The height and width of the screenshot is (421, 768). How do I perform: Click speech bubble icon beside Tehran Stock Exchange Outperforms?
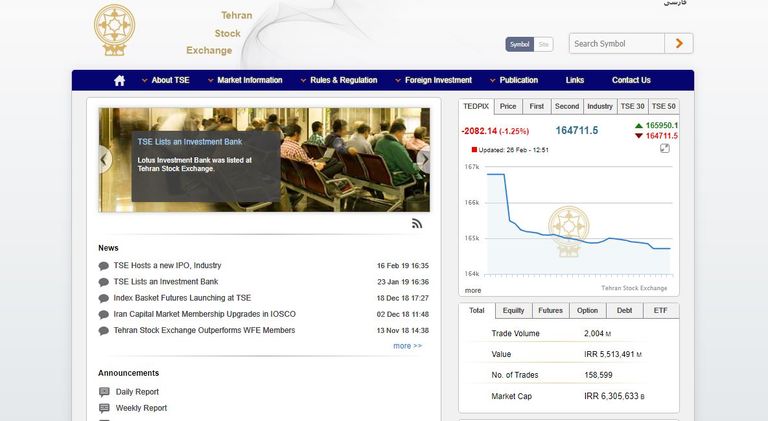[103, 330]
